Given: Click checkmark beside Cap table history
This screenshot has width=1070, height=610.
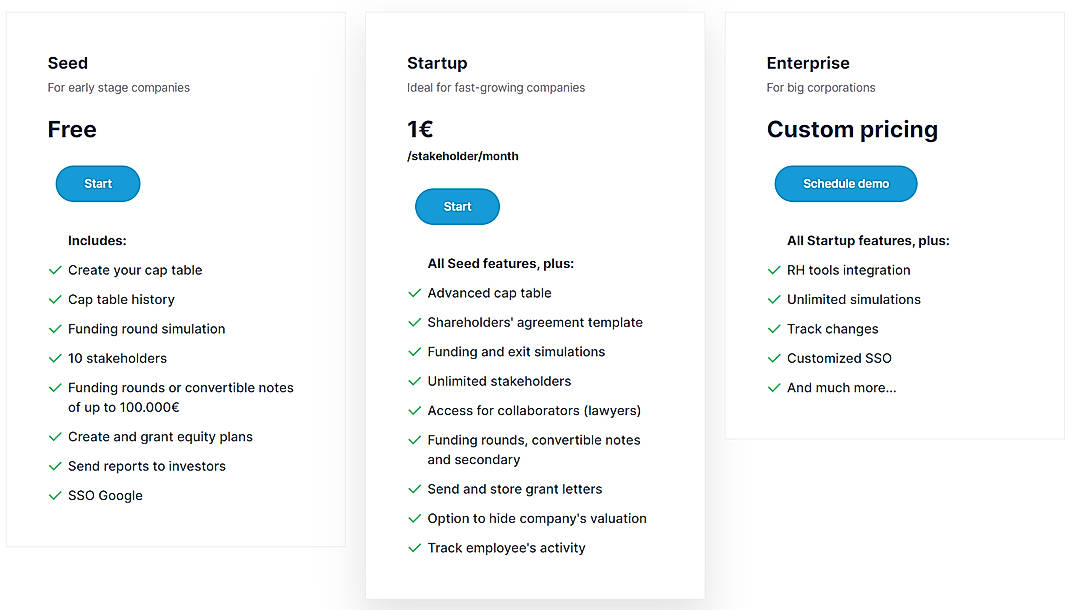Looking at the screenshot, I should point(55,300).
